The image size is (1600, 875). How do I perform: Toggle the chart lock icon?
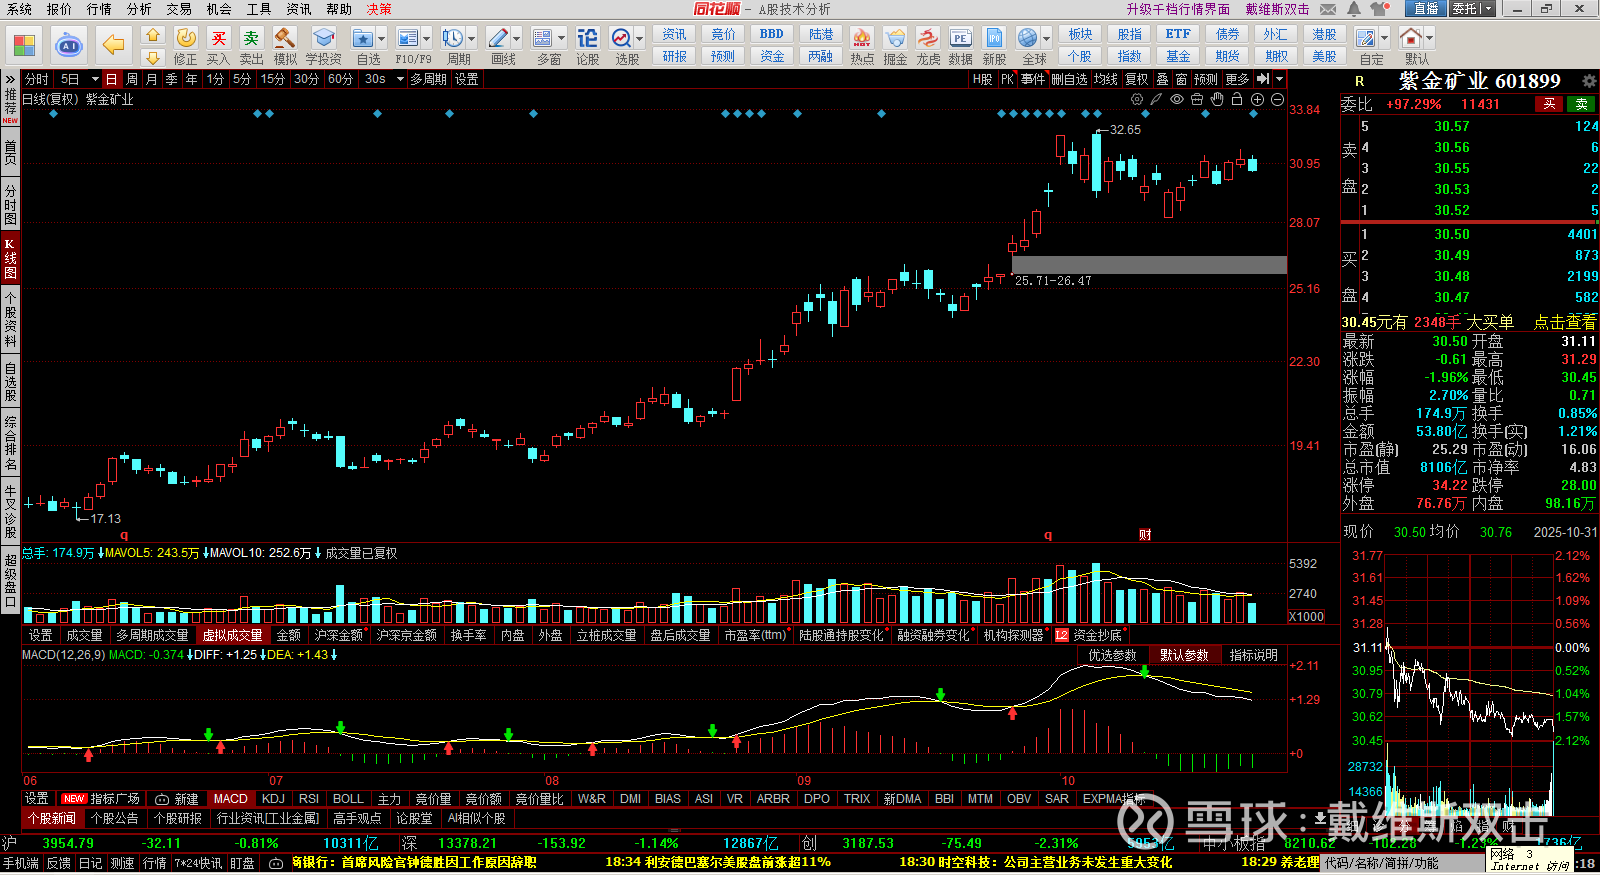point(1237,100)
